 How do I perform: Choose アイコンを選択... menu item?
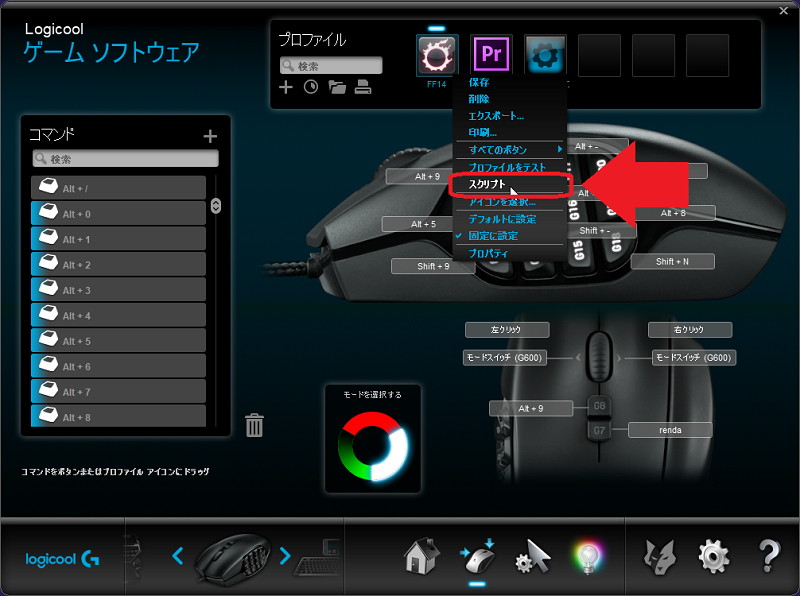[x=502, y=202]
